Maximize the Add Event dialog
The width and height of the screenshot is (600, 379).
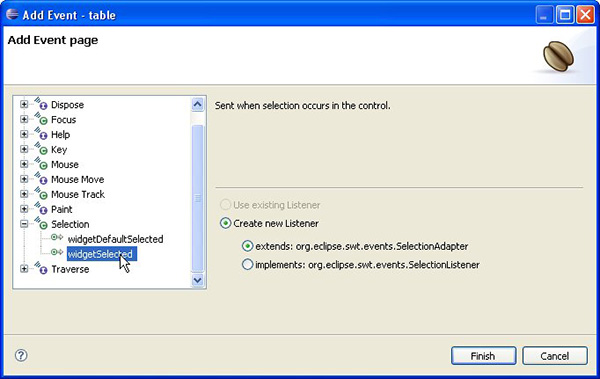point(565,15)
